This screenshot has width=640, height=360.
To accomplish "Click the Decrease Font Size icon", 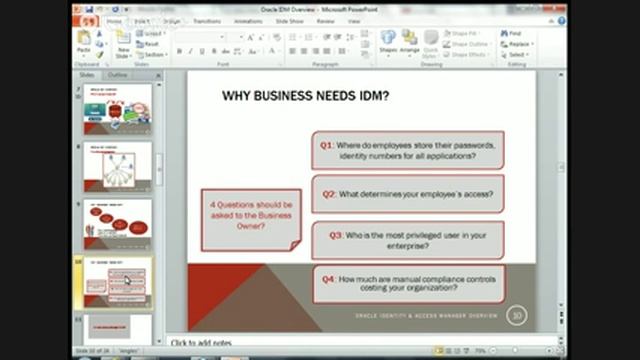I will click(x=262, y=38).
